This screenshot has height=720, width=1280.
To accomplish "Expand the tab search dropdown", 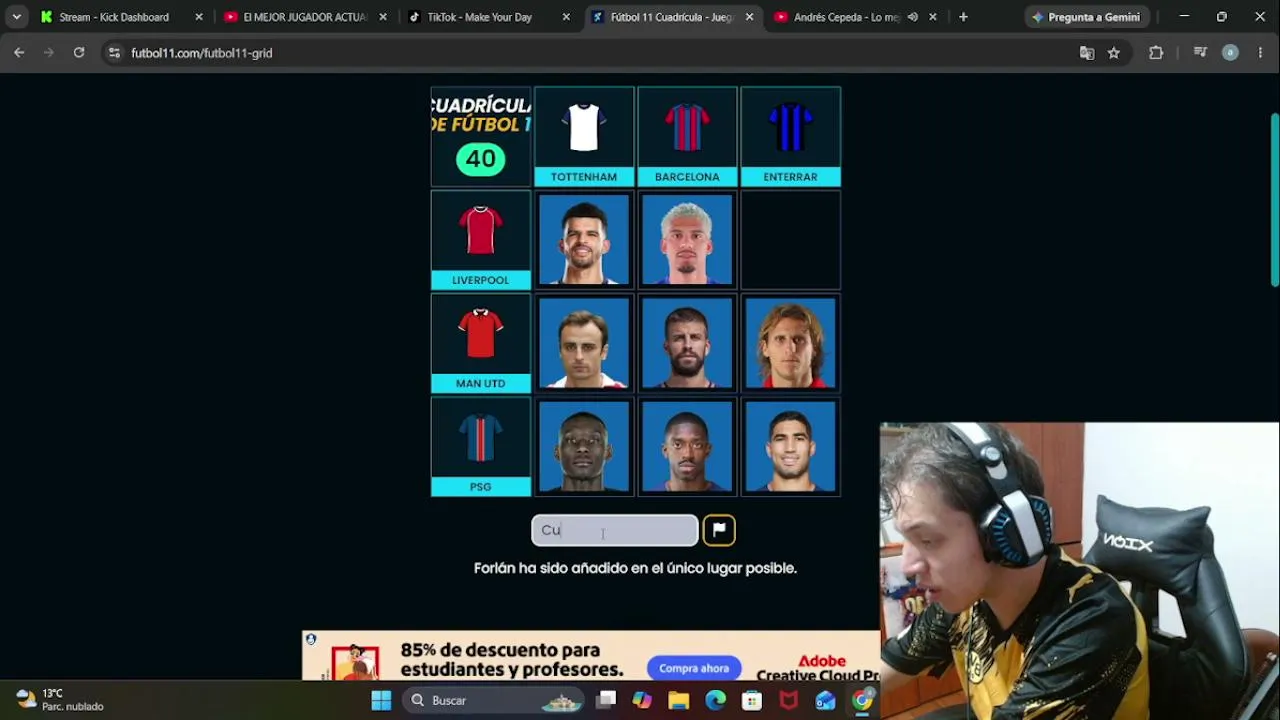I will click(17, 17).
